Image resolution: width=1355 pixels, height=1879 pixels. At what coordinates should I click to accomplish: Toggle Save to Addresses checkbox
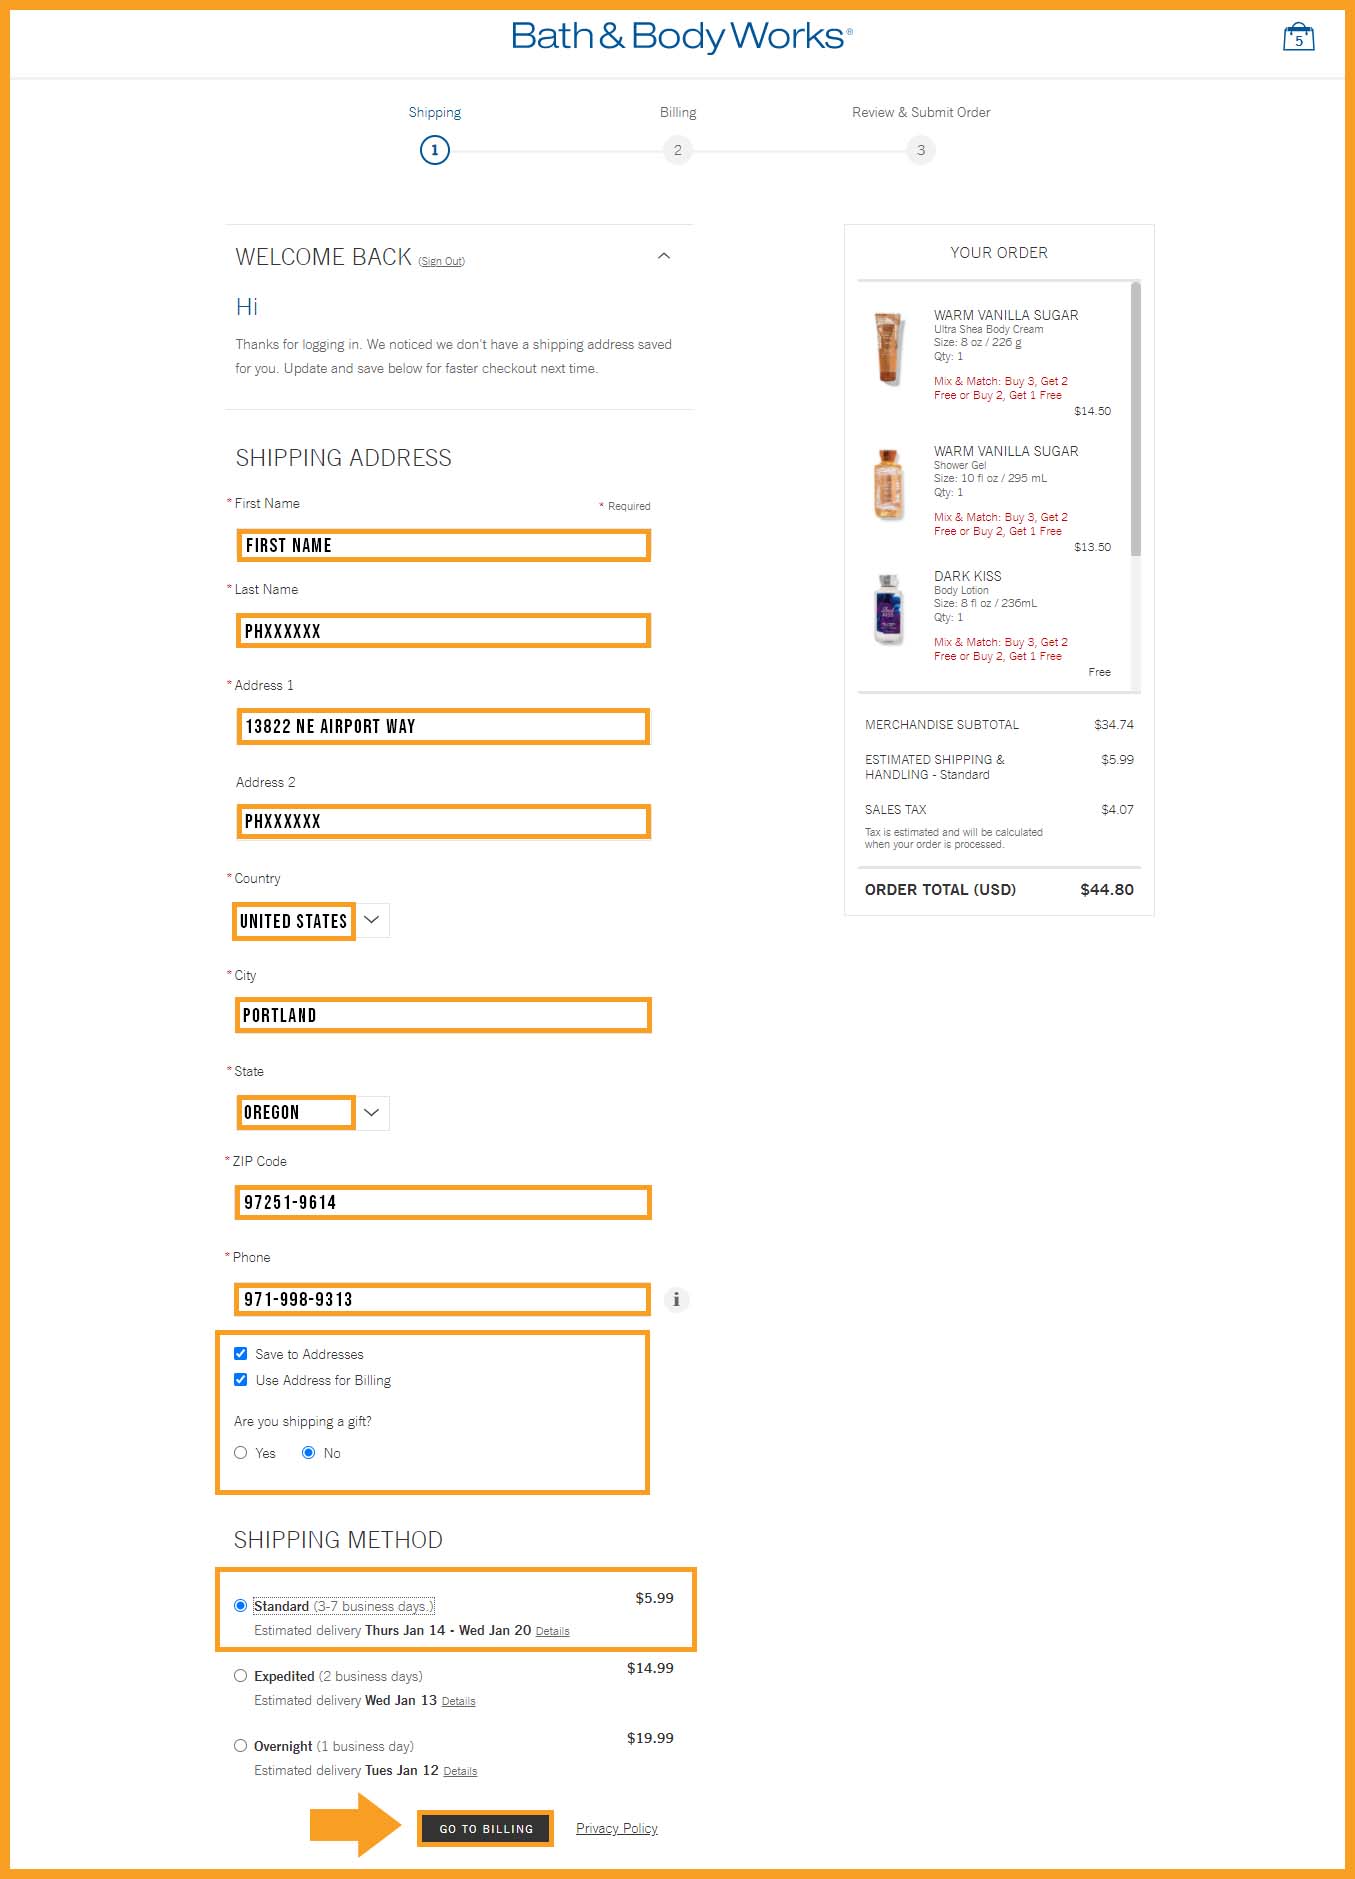[x=240, y=1354]
